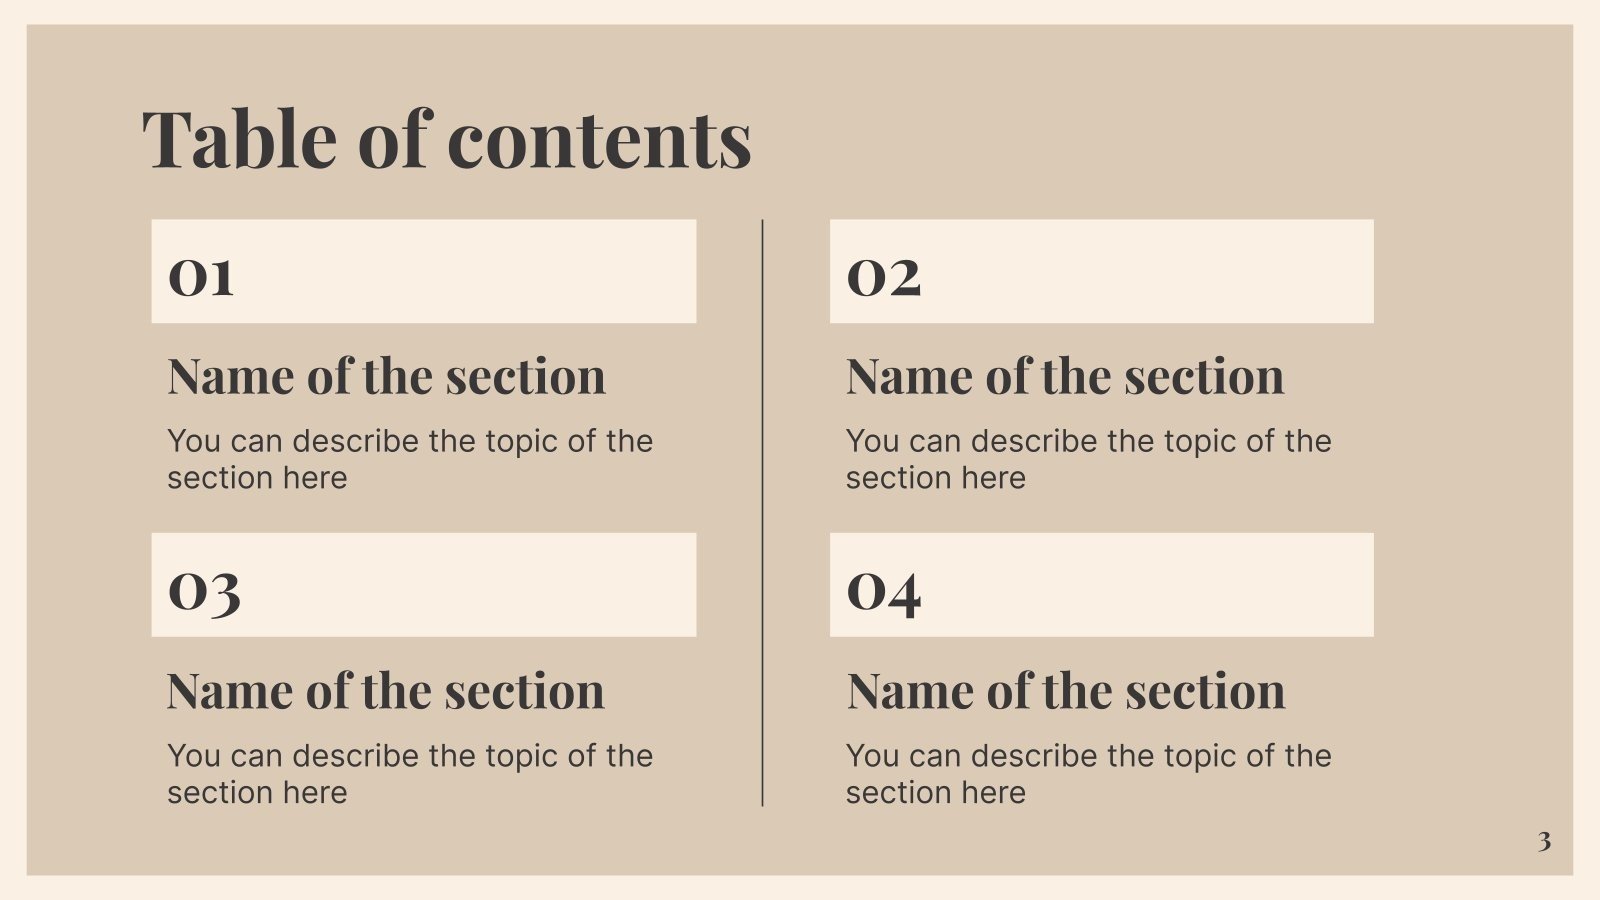
Task: Click empty cream area inside the 01 box
Action: 500,272
